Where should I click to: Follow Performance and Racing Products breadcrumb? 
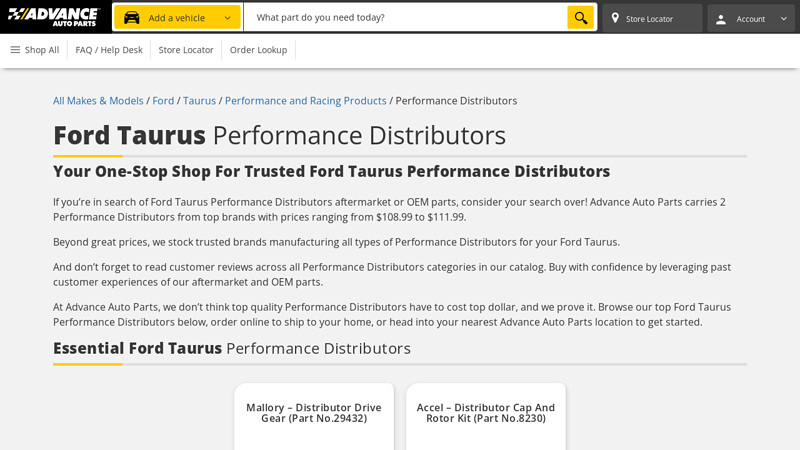pyautogui.click(x=306, y=101)
